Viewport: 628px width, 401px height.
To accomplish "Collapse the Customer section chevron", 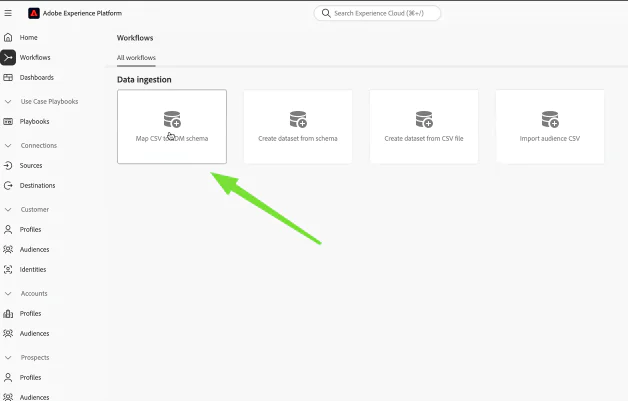I will point(8,210).
